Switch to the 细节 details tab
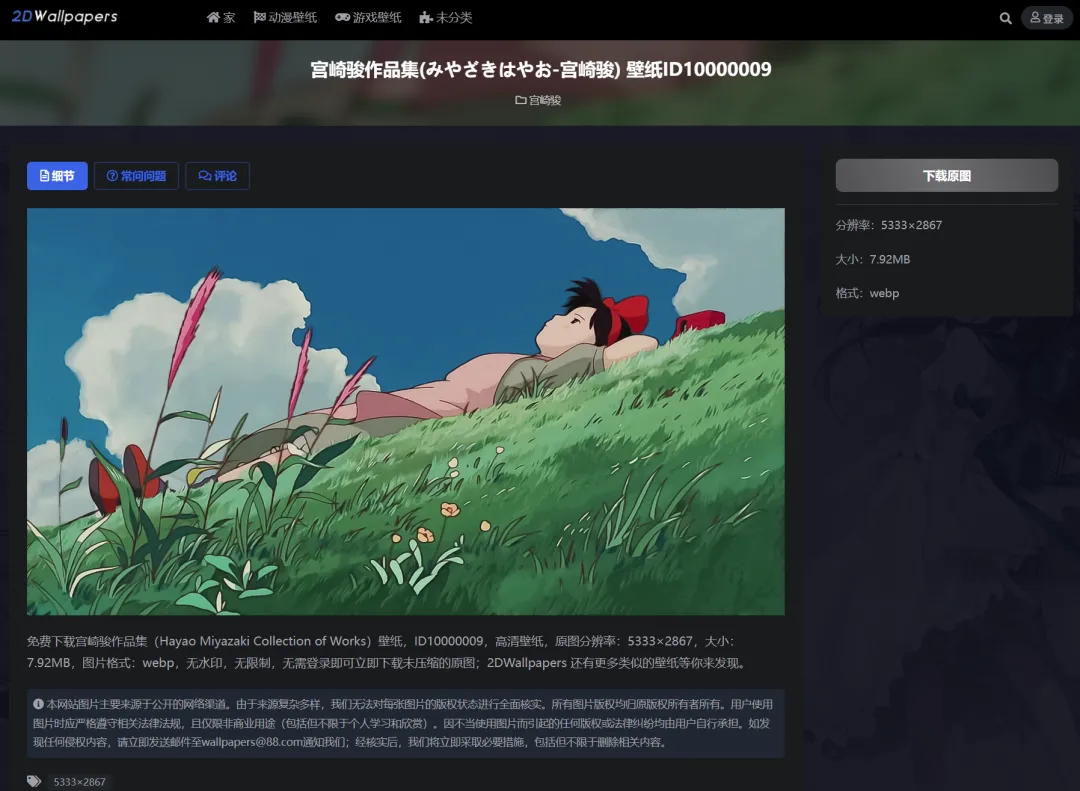1080x791 pixels. tap(57, 176)
